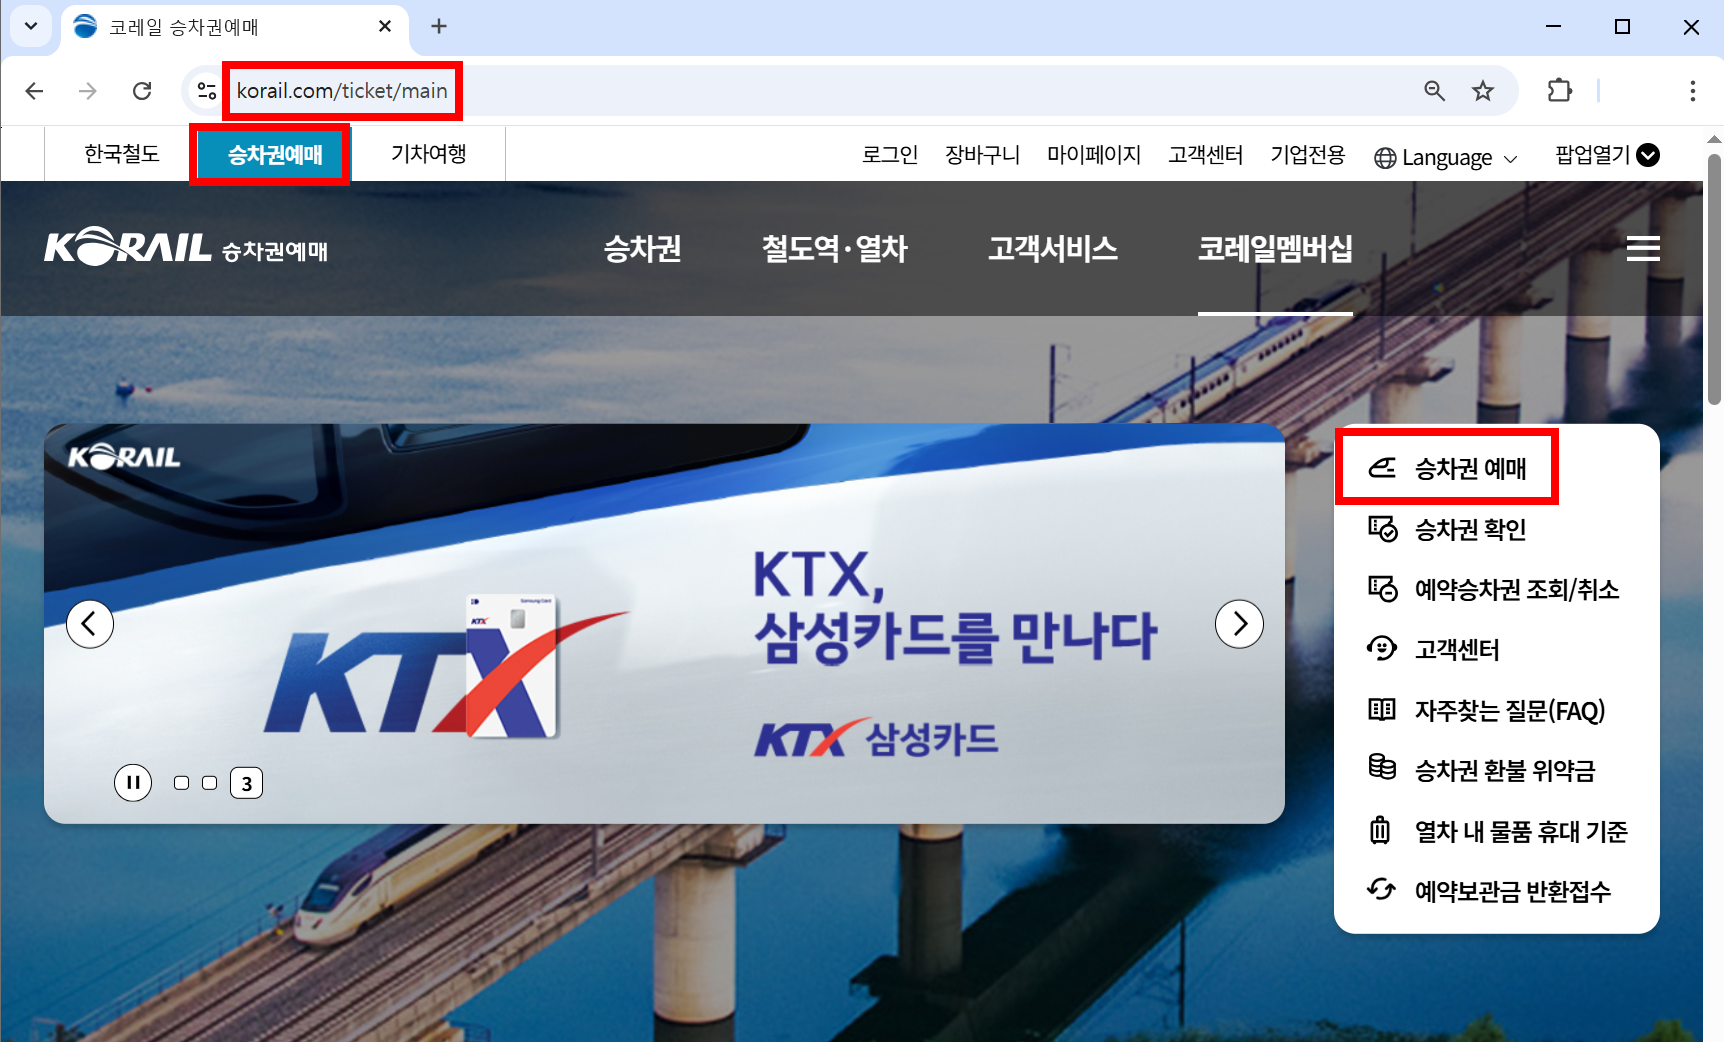Viewport: 1724px width, 1042px height.
Task: Open the 장바구니 page
Action: [982, 156]
